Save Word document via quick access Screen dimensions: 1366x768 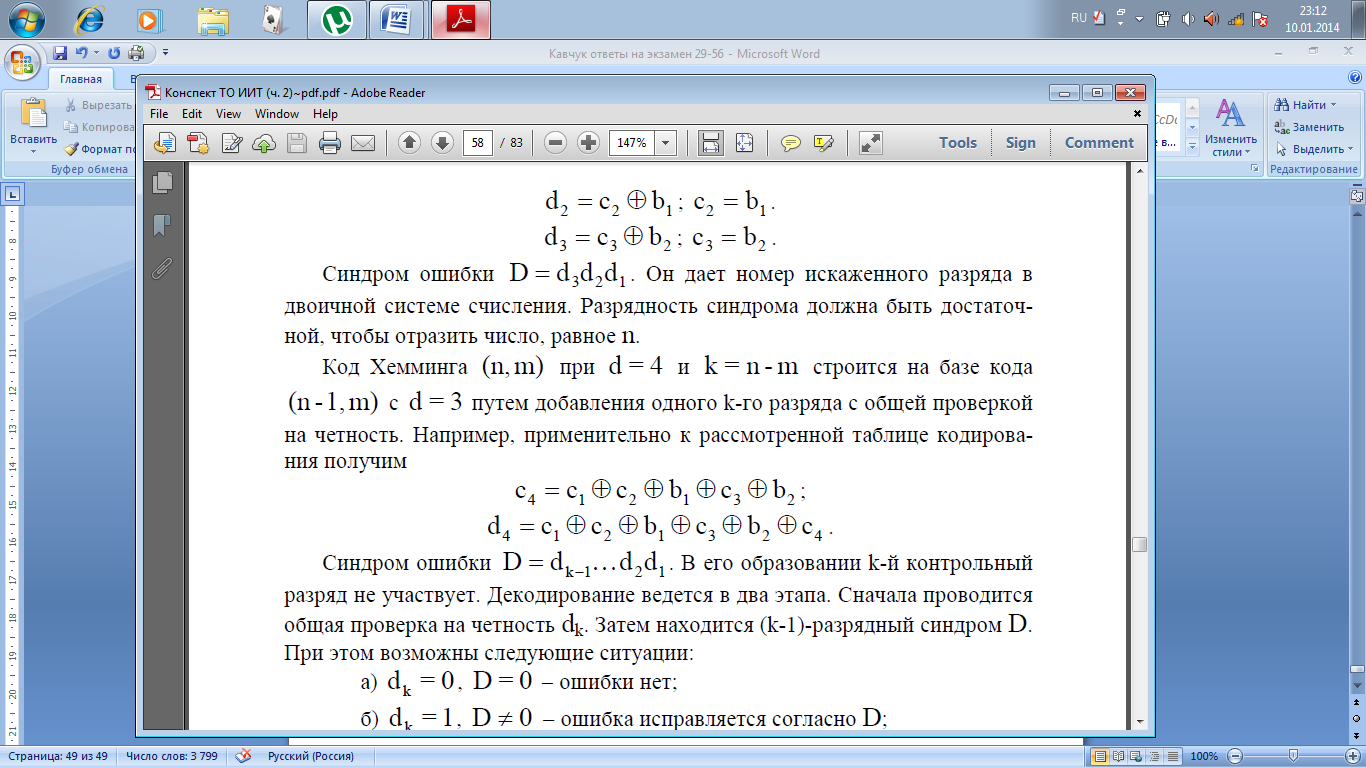point(60,53)
